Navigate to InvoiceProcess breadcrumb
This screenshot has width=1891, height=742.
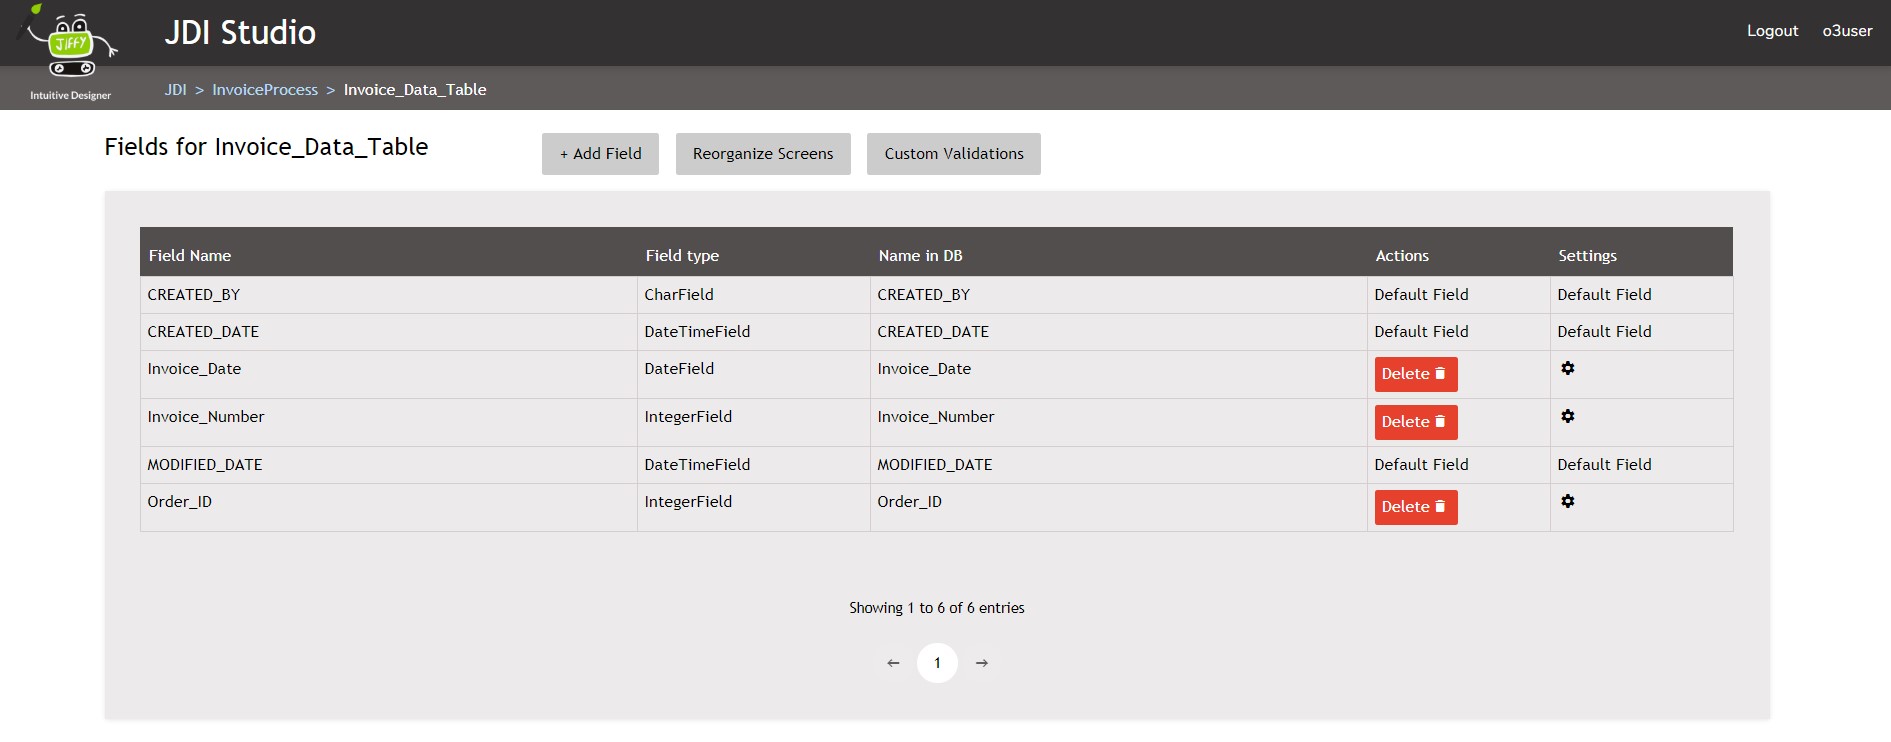point(265,90)
